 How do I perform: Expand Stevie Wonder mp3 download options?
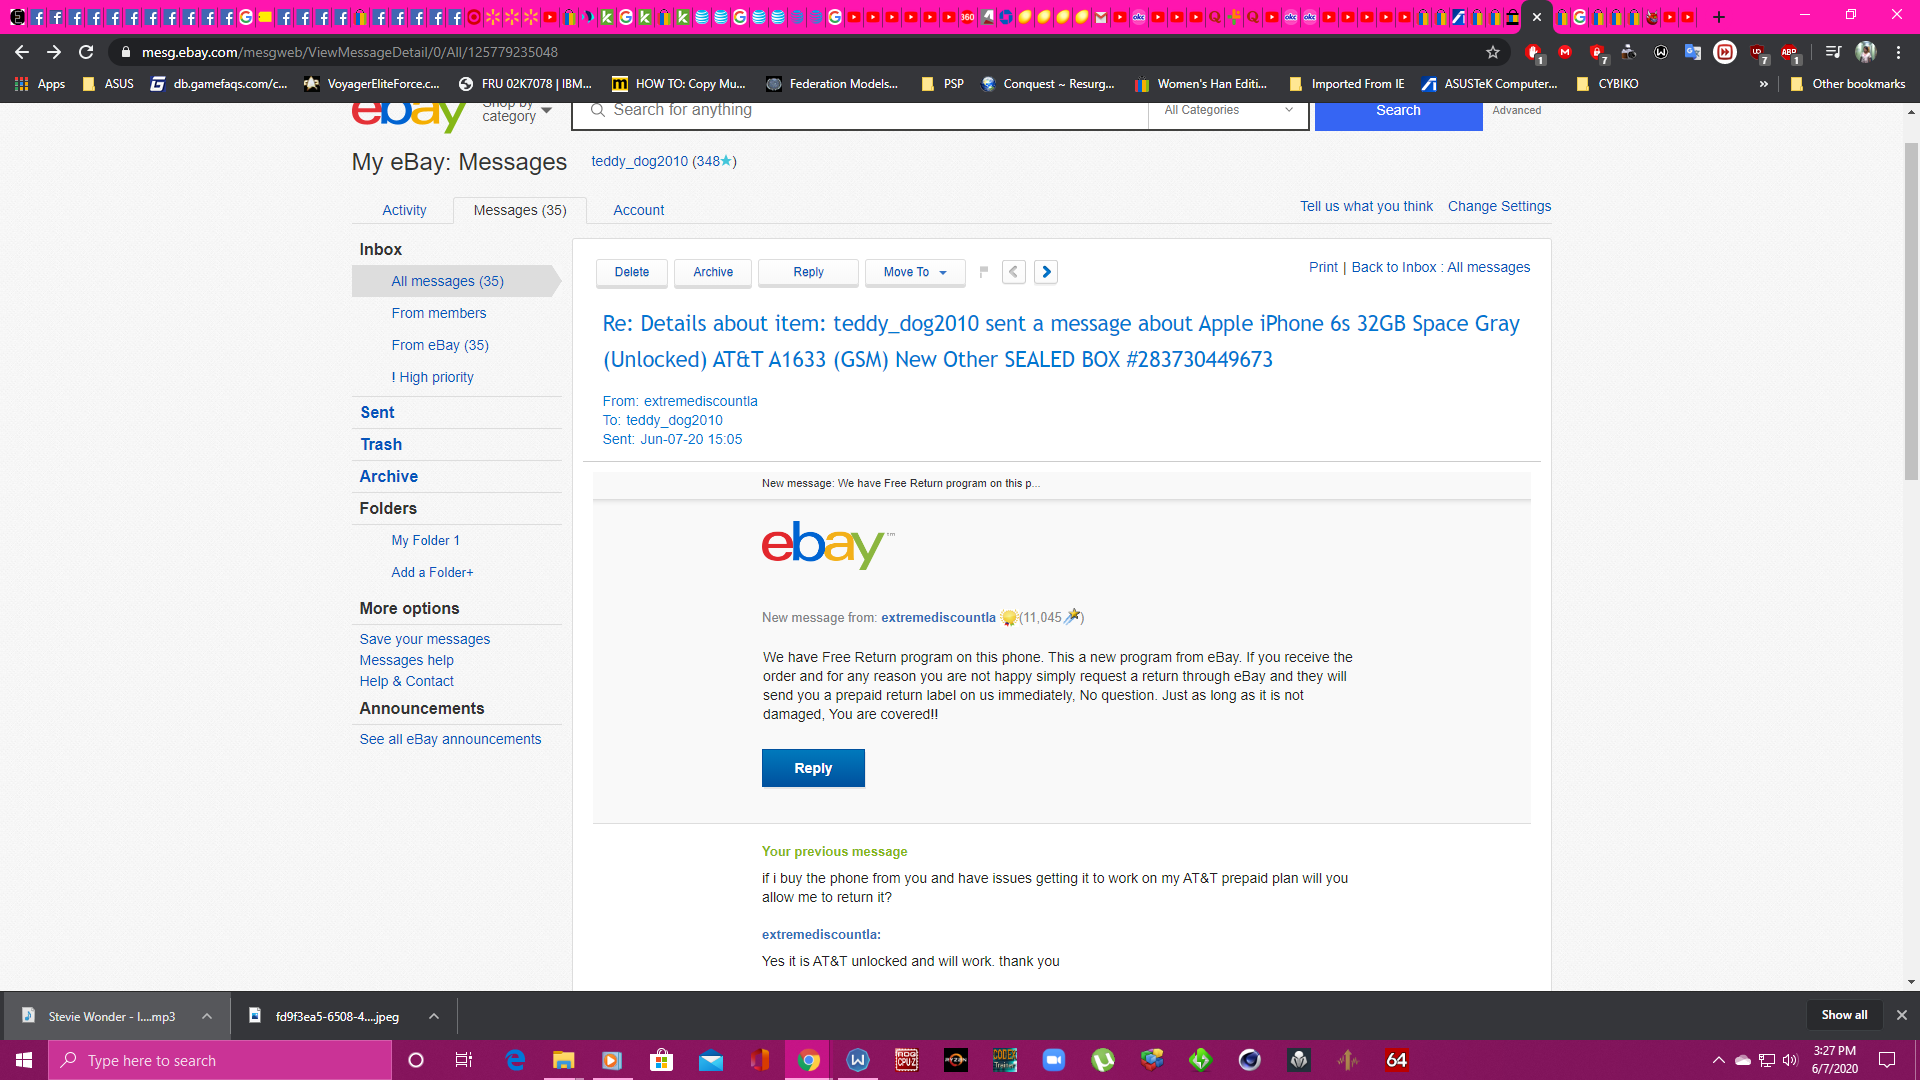click(207, 1016)
